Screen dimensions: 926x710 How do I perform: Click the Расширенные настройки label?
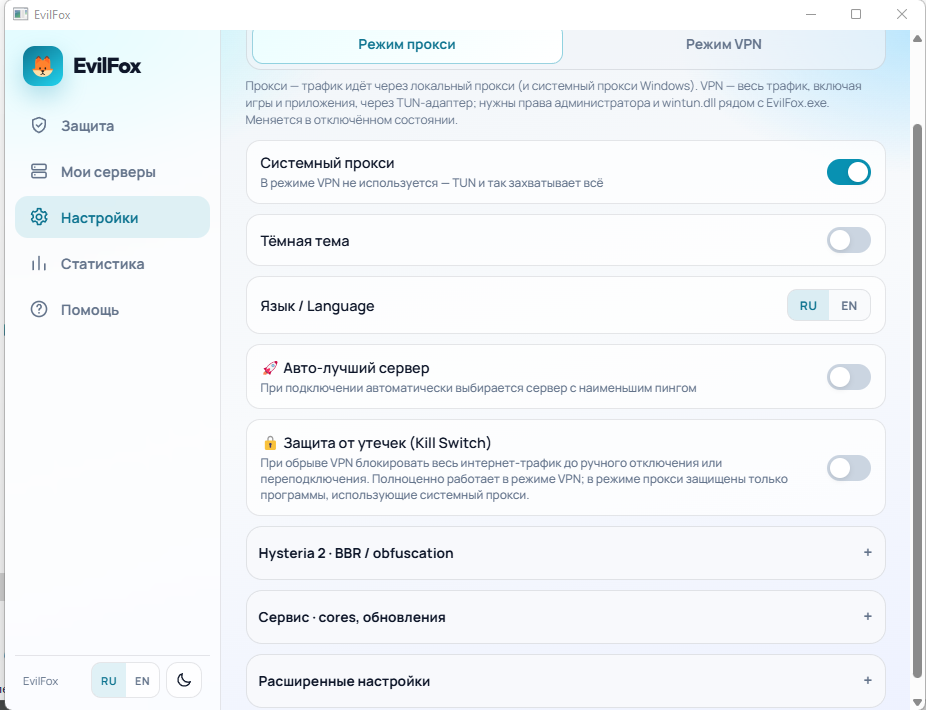[344, 681]
